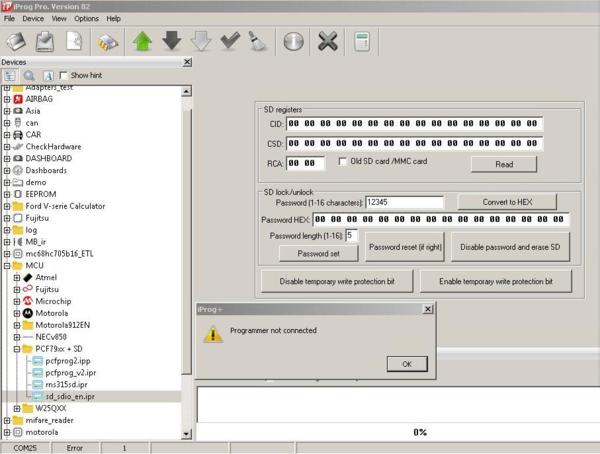This screenshot has width=600, height=454.
Task: Check the Old SD card /MMC card box
Action: click(x=343, y=161)
